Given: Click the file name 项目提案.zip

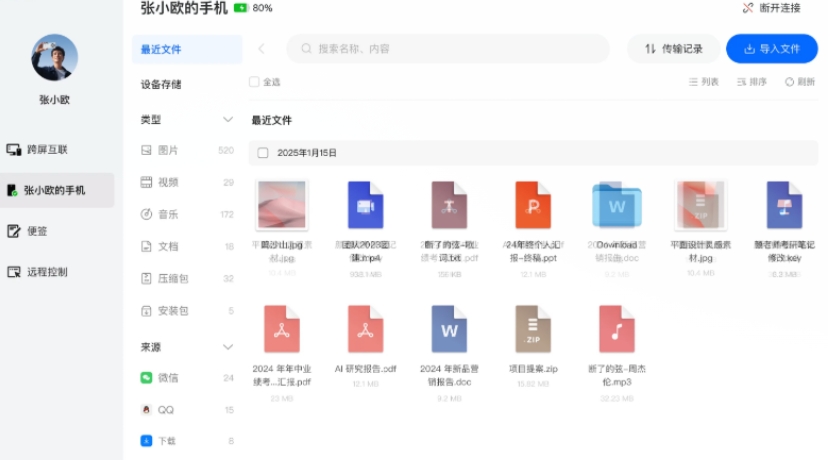Looking at the screenshot, I should (x=533, y=368).
